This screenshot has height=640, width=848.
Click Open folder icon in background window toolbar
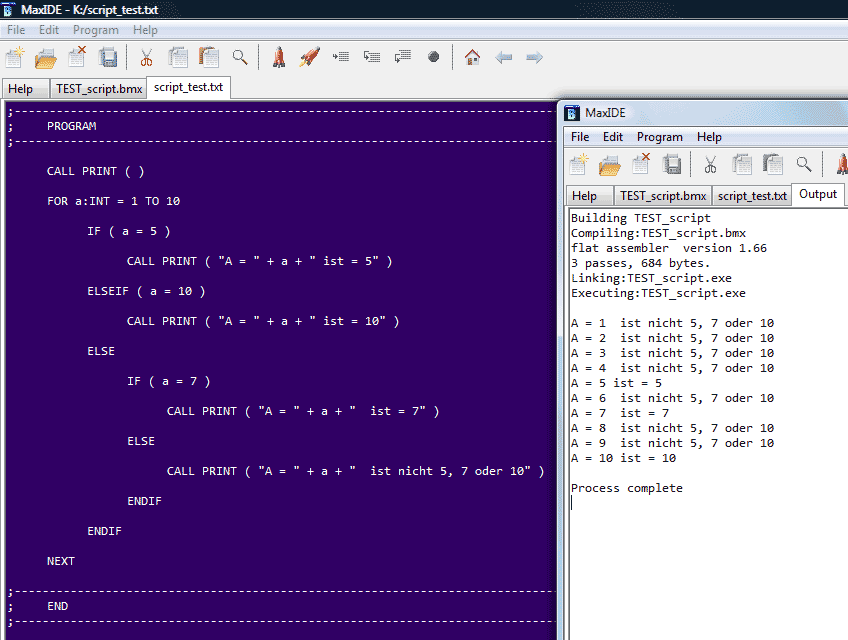[x=46, y=57]
